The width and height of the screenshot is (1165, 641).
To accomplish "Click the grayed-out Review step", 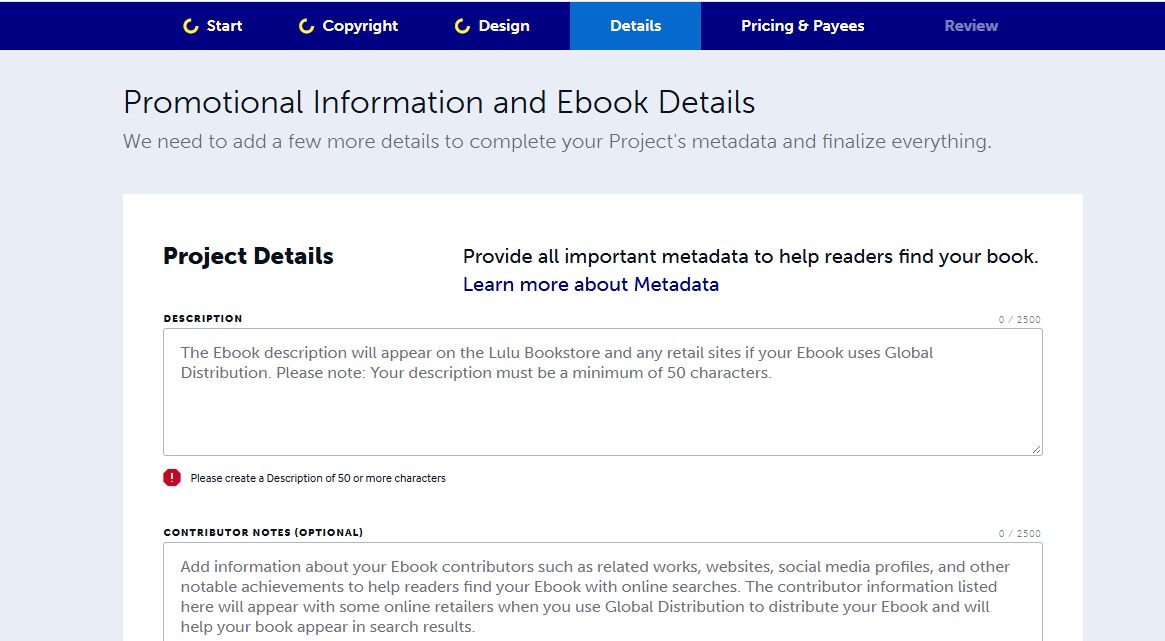I will (970, 25).
